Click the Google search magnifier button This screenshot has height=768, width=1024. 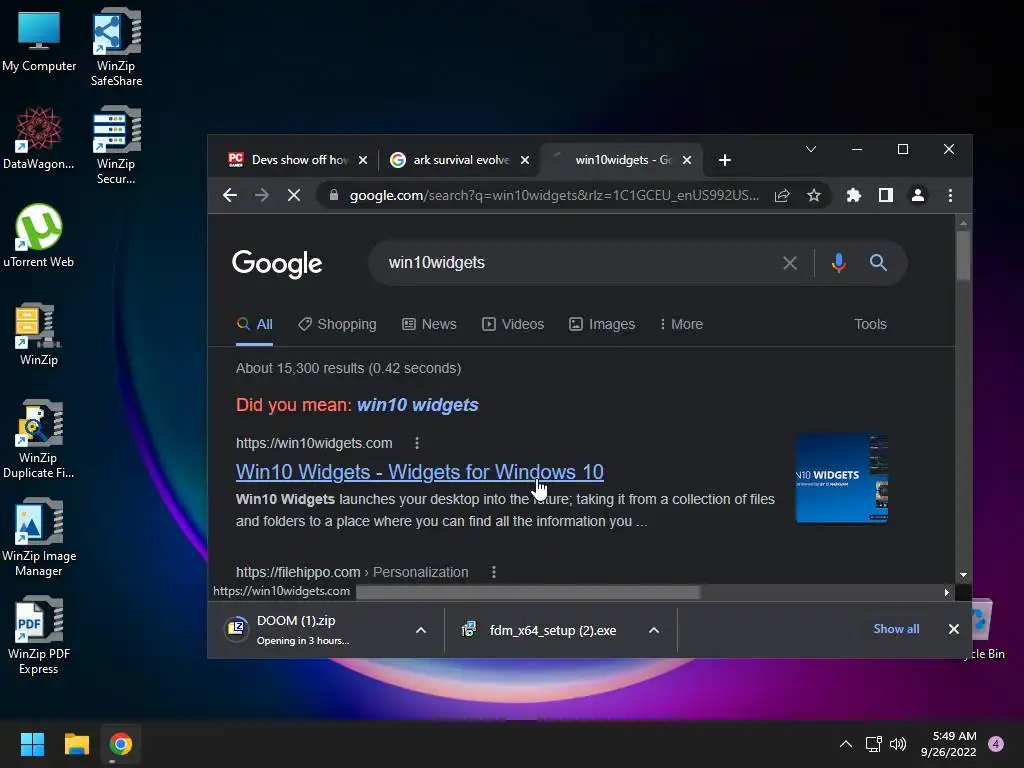(878, 263)
